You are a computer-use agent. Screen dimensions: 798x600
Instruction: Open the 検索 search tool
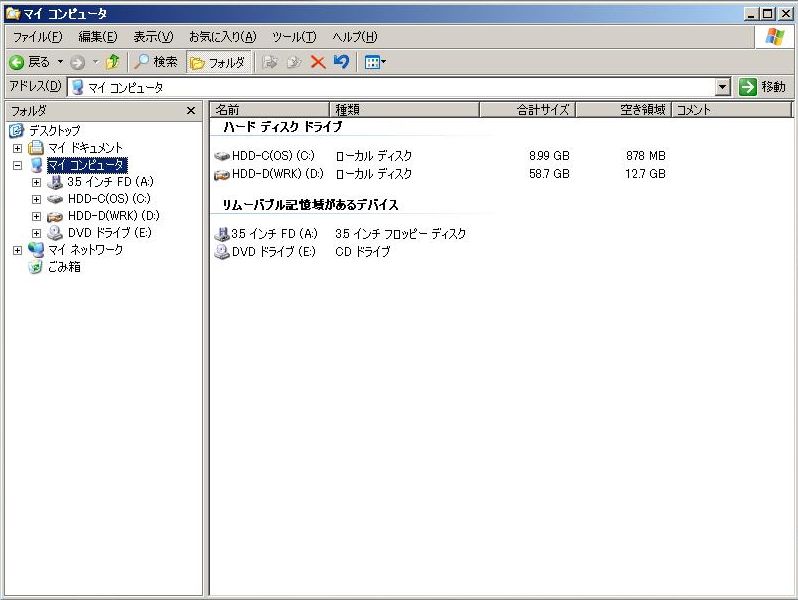(156, 62)
